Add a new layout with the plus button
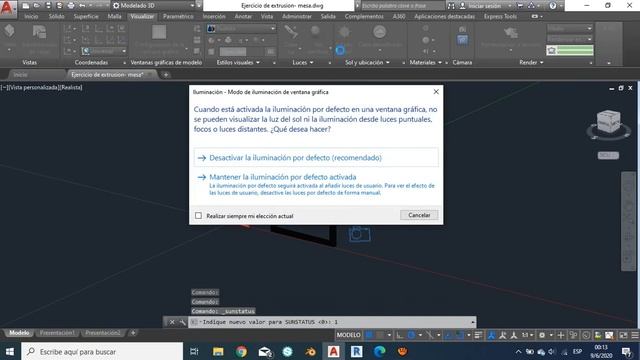 tap(133, 333)
